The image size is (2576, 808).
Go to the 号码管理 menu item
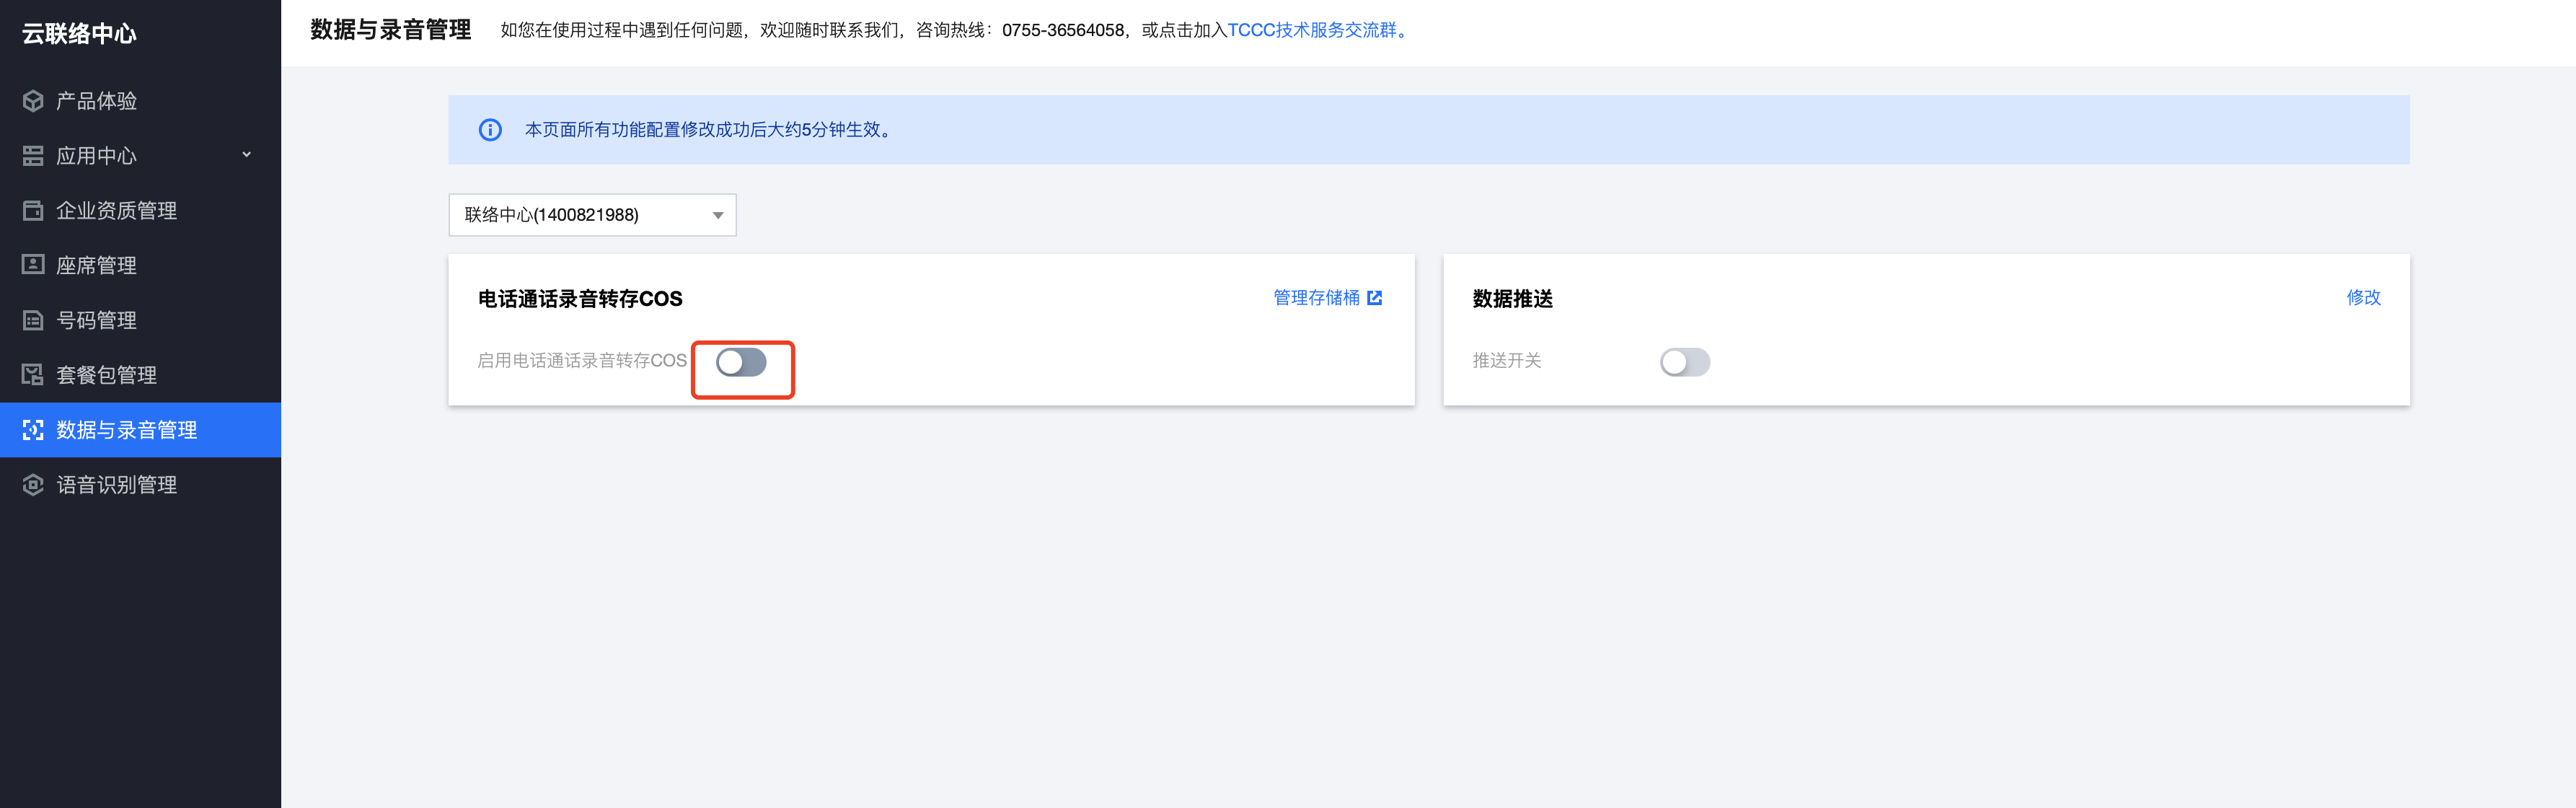coord(96,320)
